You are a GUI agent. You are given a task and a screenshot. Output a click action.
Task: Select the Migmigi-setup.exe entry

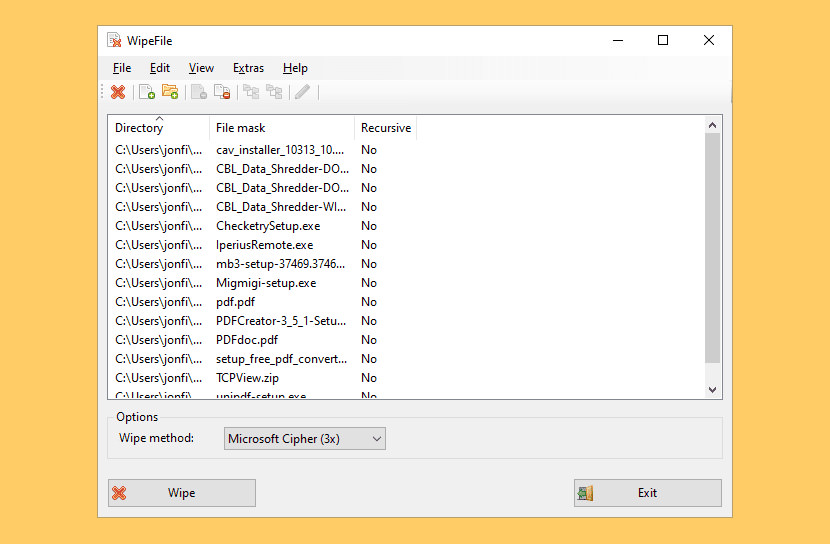tap(266, 283)
